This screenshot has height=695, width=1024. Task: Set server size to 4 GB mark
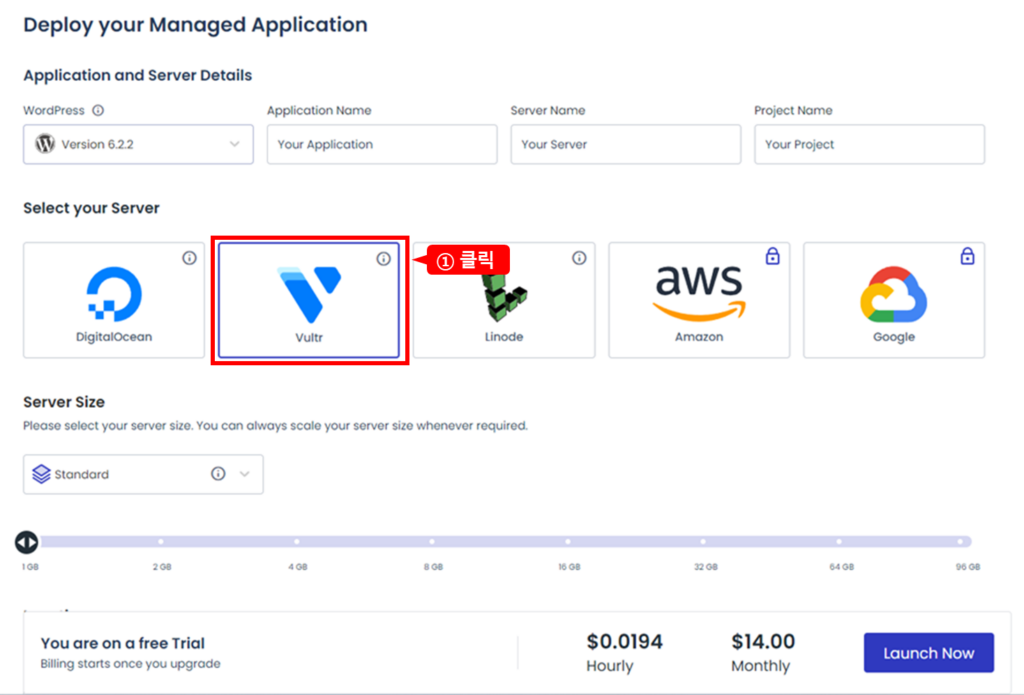click(297, 542)
